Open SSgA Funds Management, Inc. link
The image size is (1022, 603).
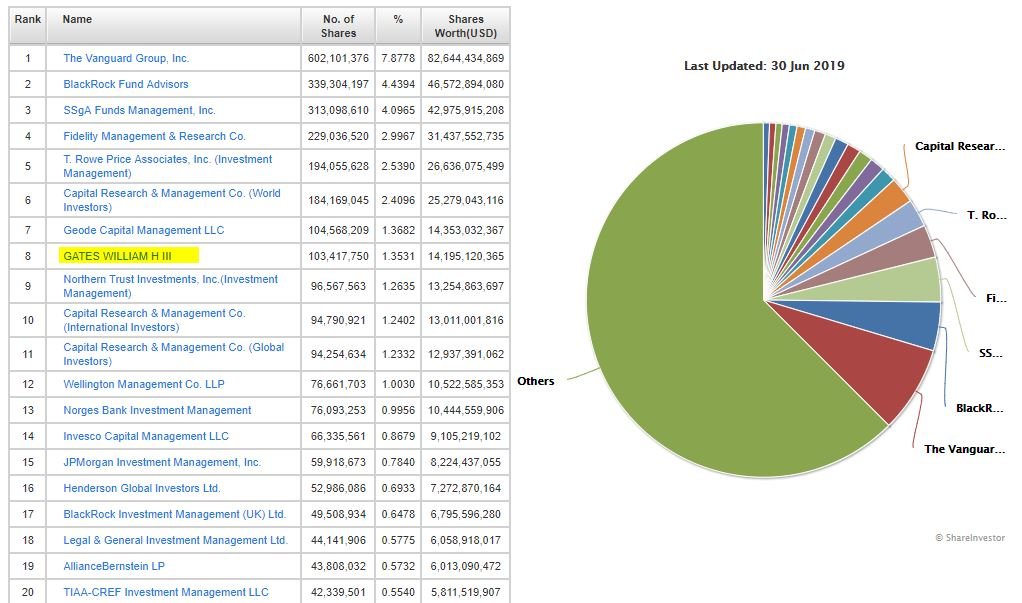tap(139, 110)
